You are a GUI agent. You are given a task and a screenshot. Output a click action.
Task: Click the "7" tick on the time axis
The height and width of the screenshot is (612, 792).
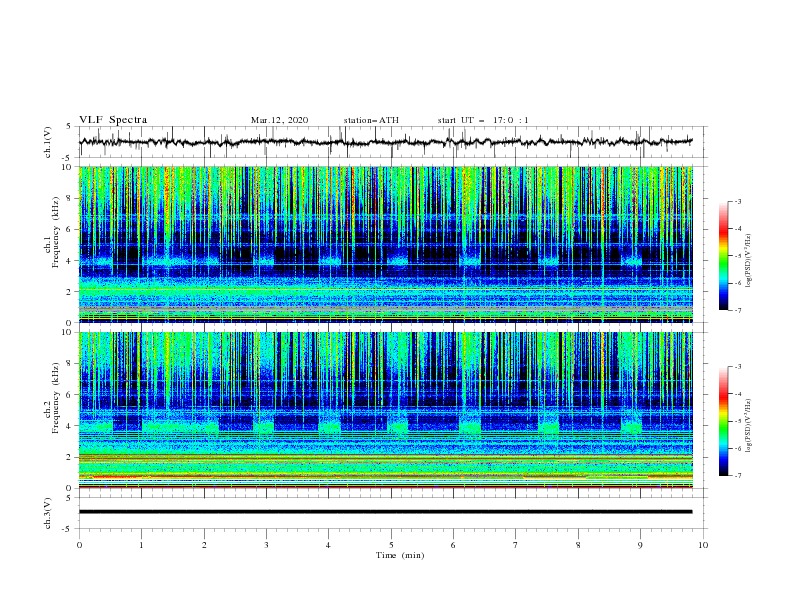(x=516, y=545)
